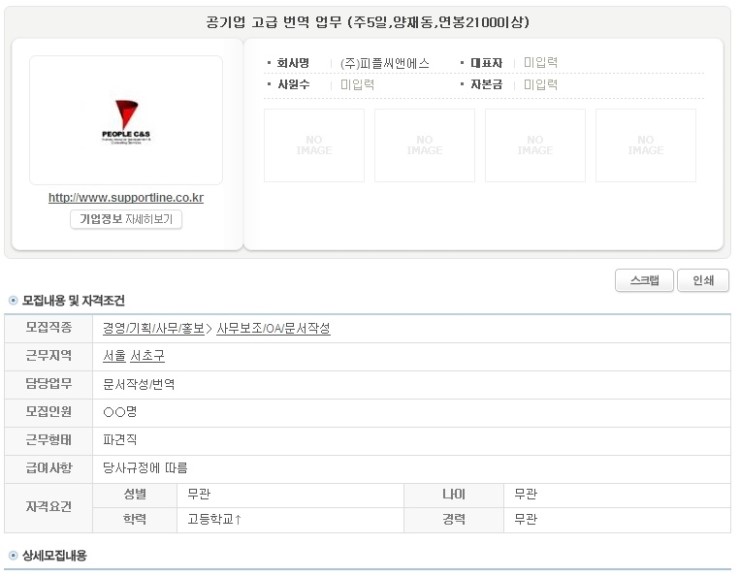Open the 사무보조/OA/문서작성 category link
This screenshot has height=577, width=740.
pyautogui.click(x=273, y=328)
